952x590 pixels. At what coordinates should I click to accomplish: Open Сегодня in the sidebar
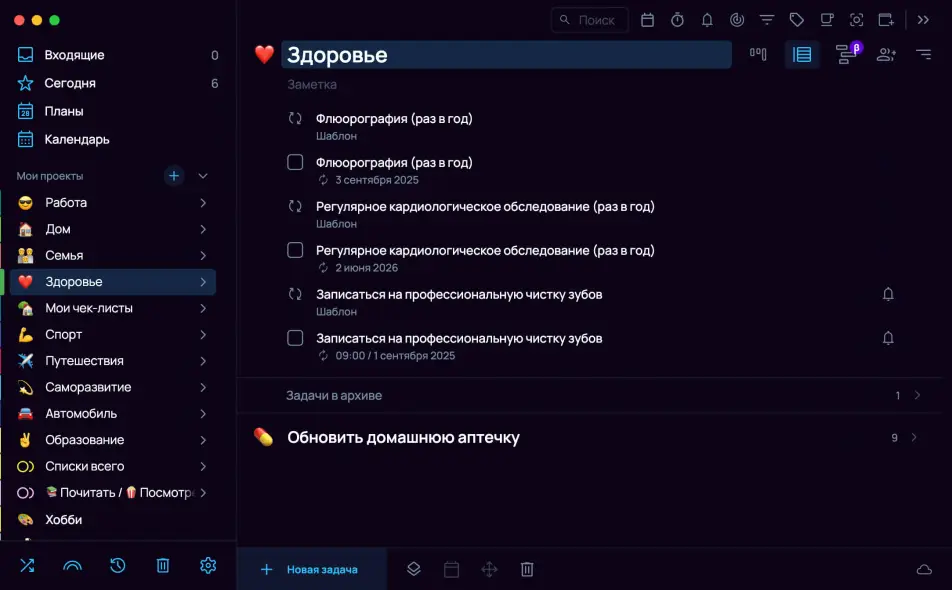coord(70,84)
